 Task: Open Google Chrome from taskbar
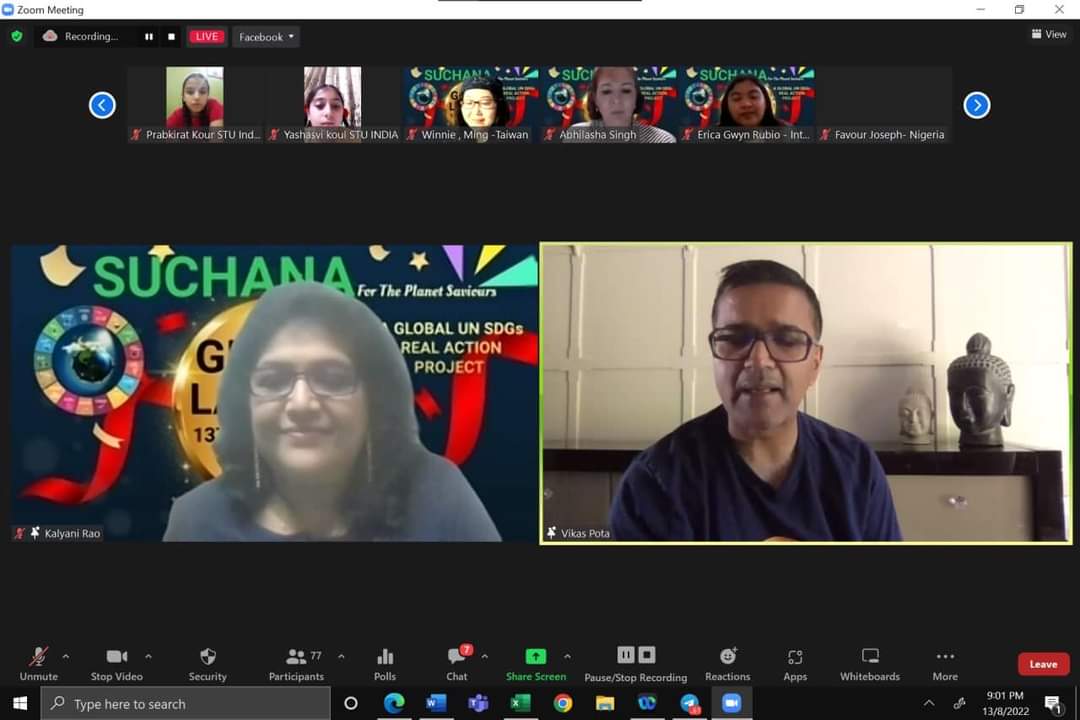563,703
